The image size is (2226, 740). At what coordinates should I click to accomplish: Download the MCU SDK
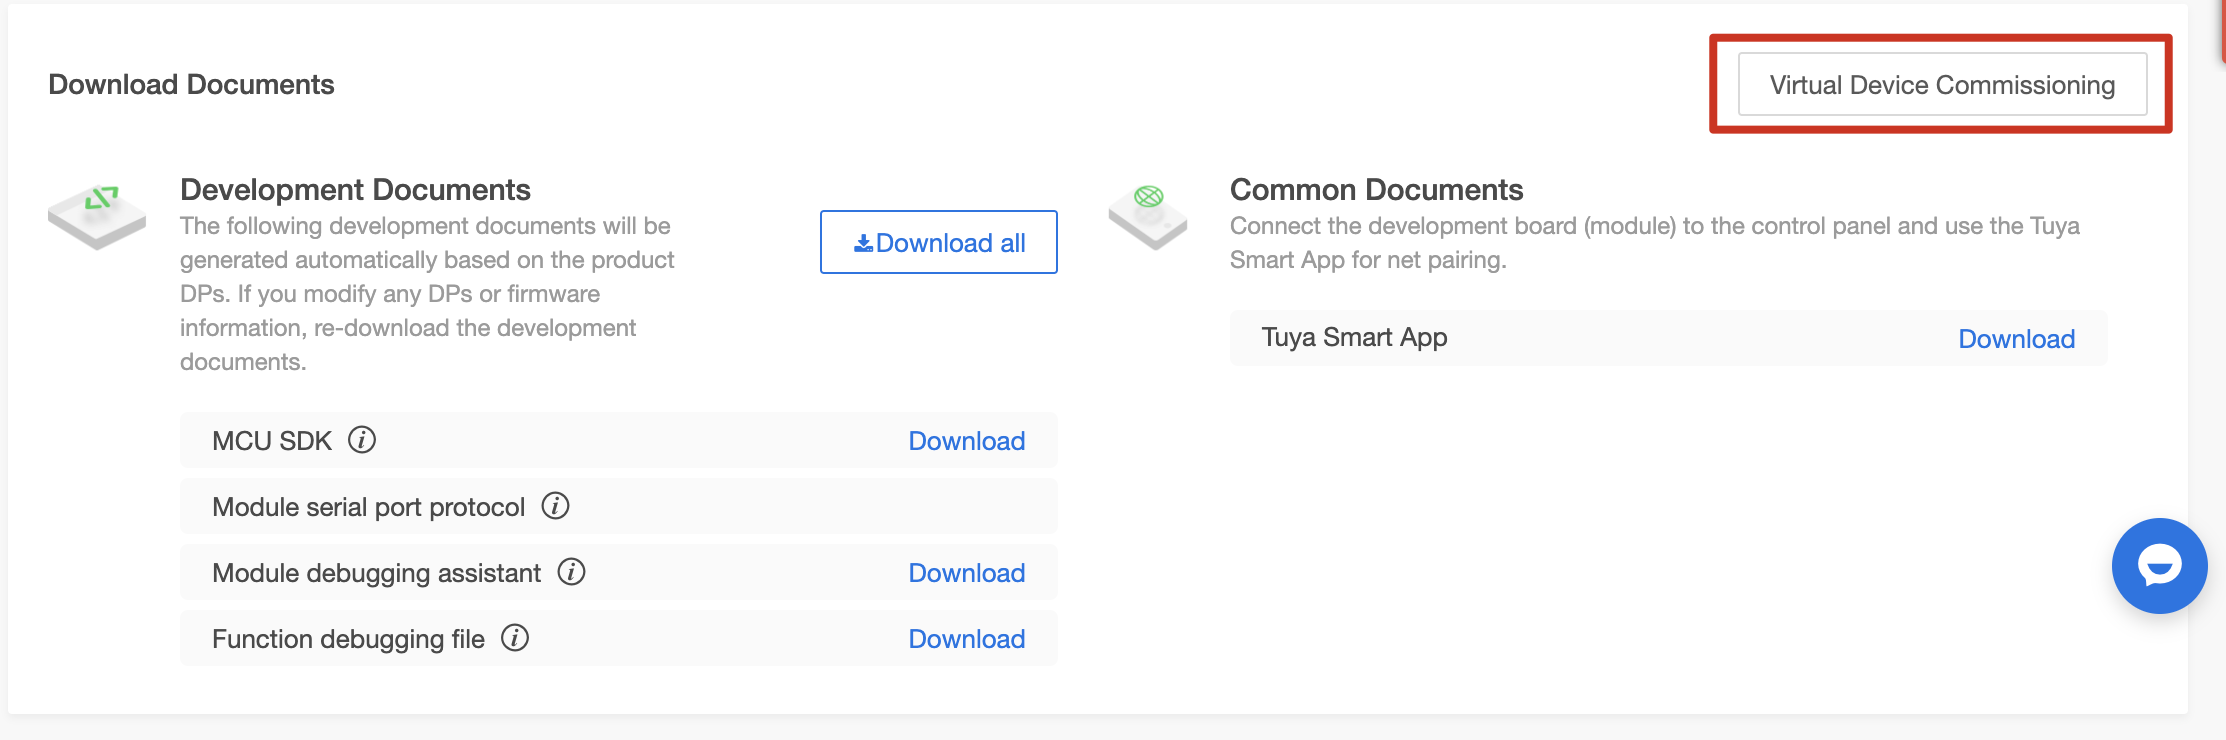tap(966, 441)
